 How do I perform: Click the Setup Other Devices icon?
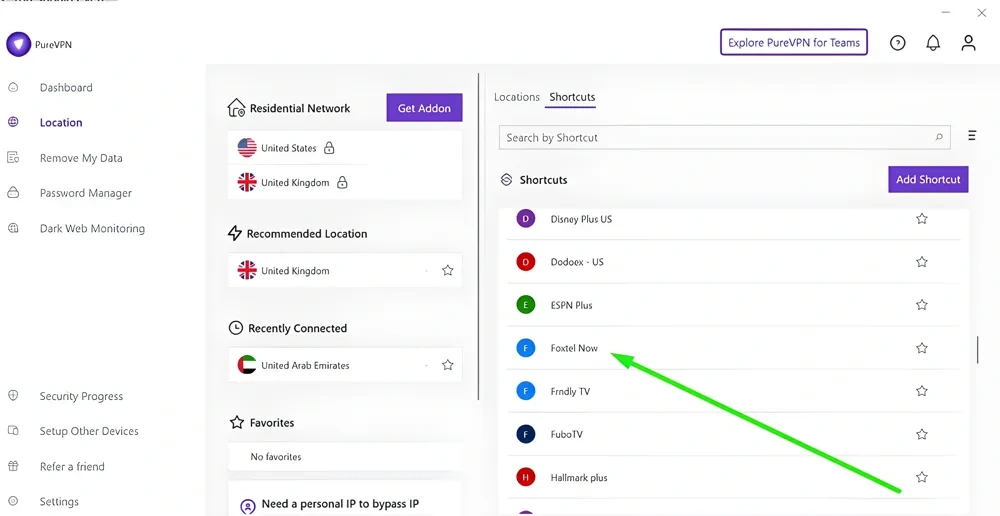point(13,431)
